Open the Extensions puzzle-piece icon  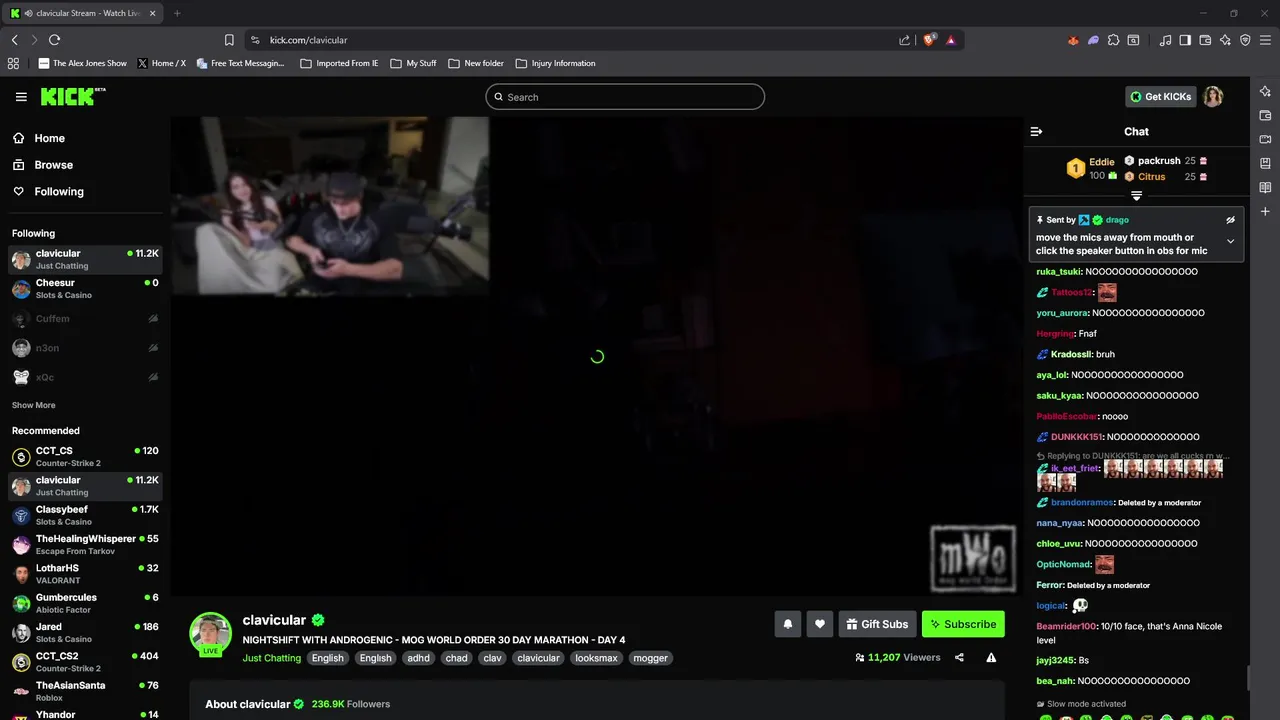tap(1113, 40)
